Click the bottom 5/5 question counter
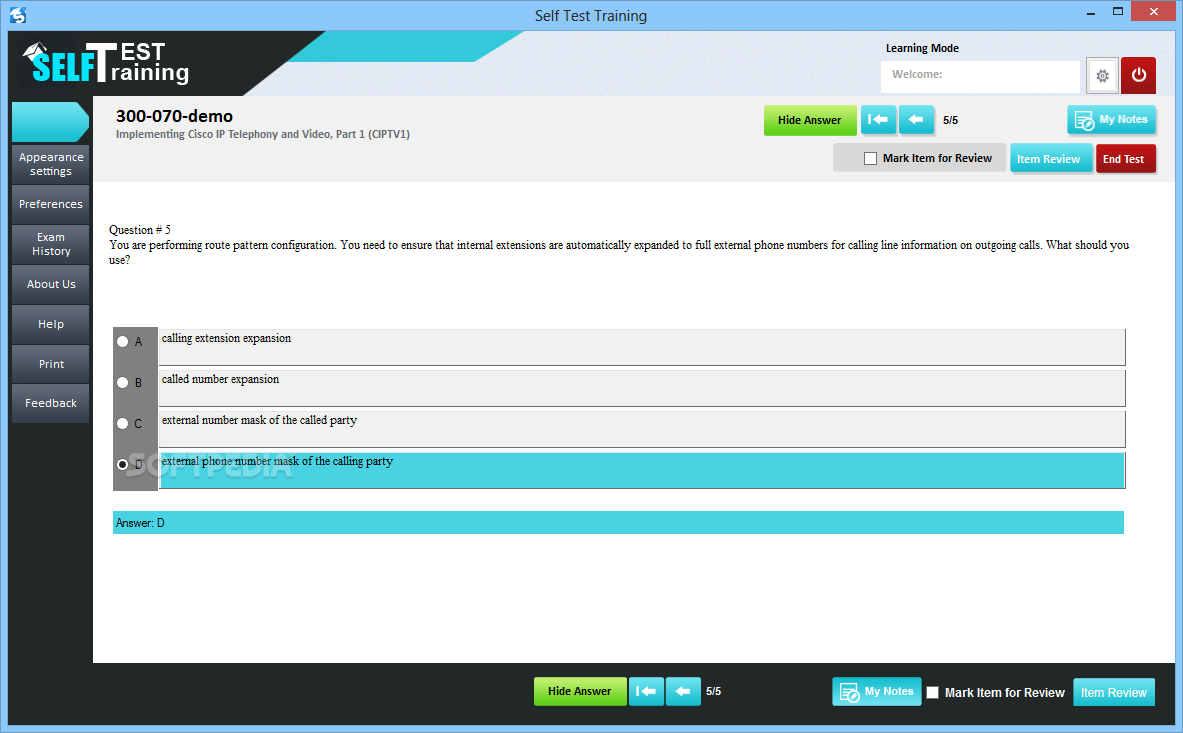 pos(714,692)
